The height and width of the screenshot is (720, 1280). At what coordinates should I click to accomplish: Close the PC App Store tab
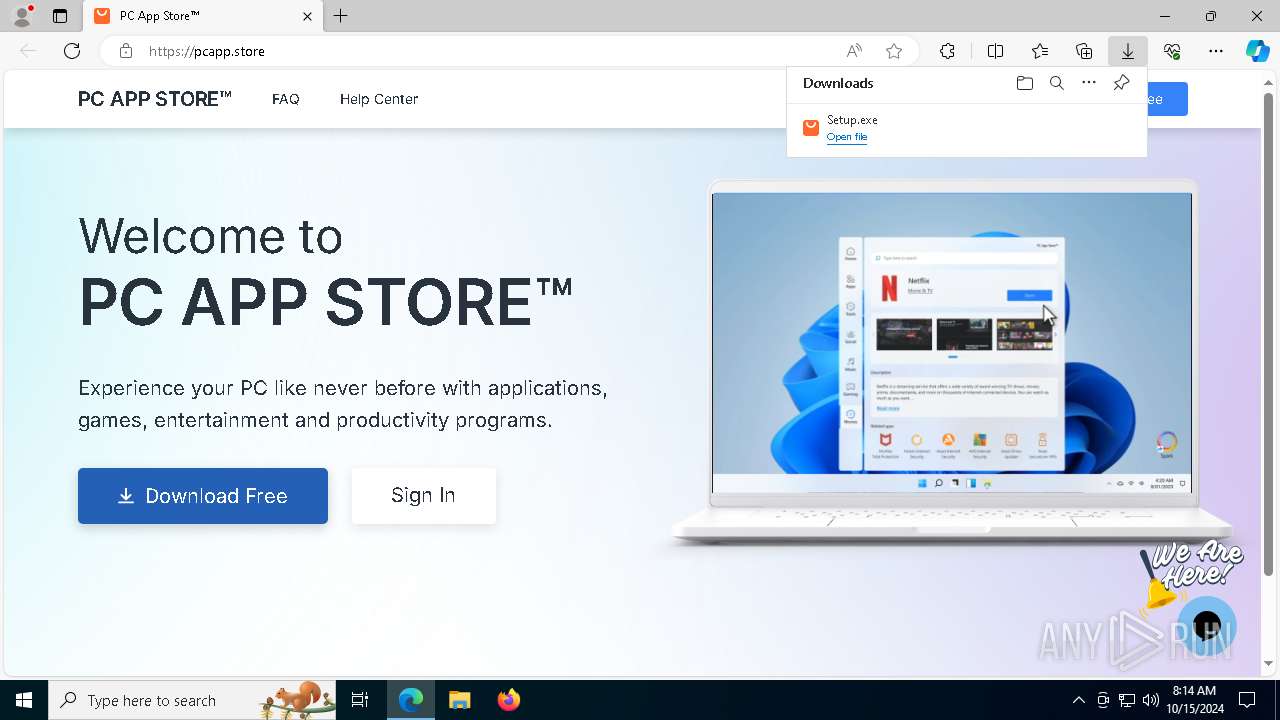307,16
